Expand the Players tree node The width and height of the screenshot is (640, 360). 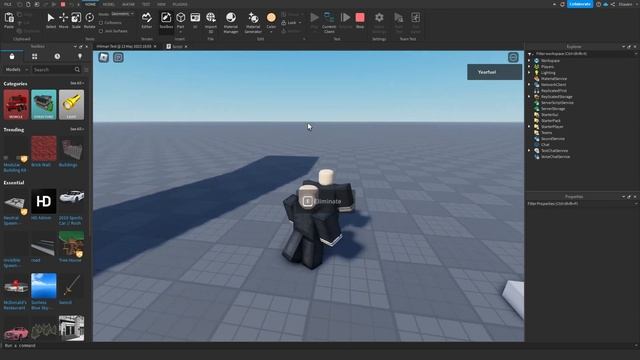tap(529, 67)
